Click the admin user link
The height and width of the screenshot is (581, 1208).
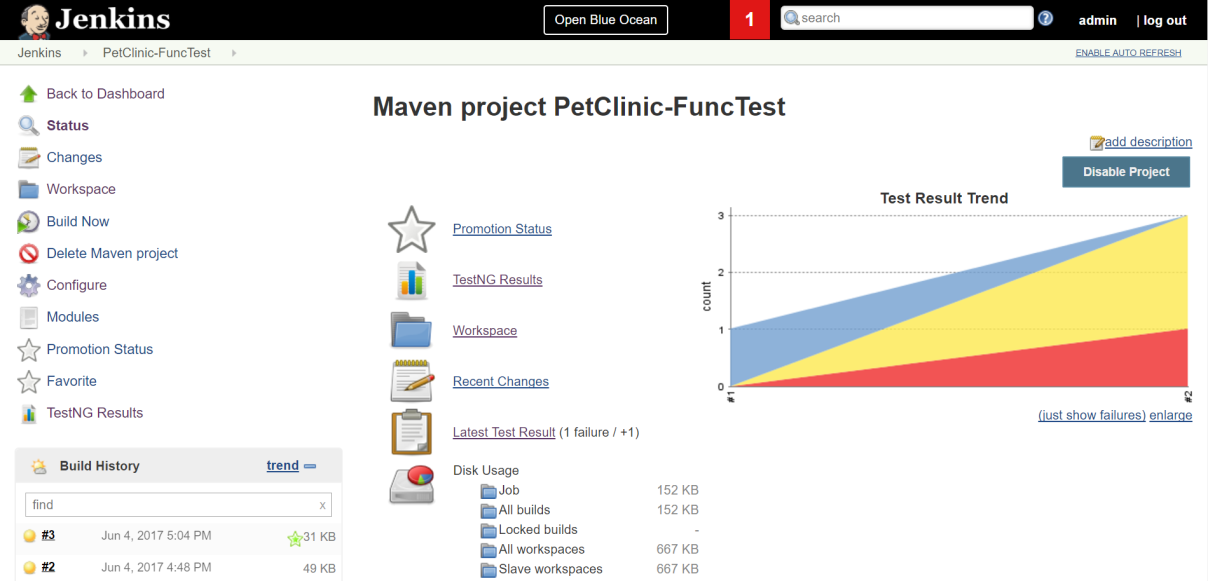coord(1098,20)
